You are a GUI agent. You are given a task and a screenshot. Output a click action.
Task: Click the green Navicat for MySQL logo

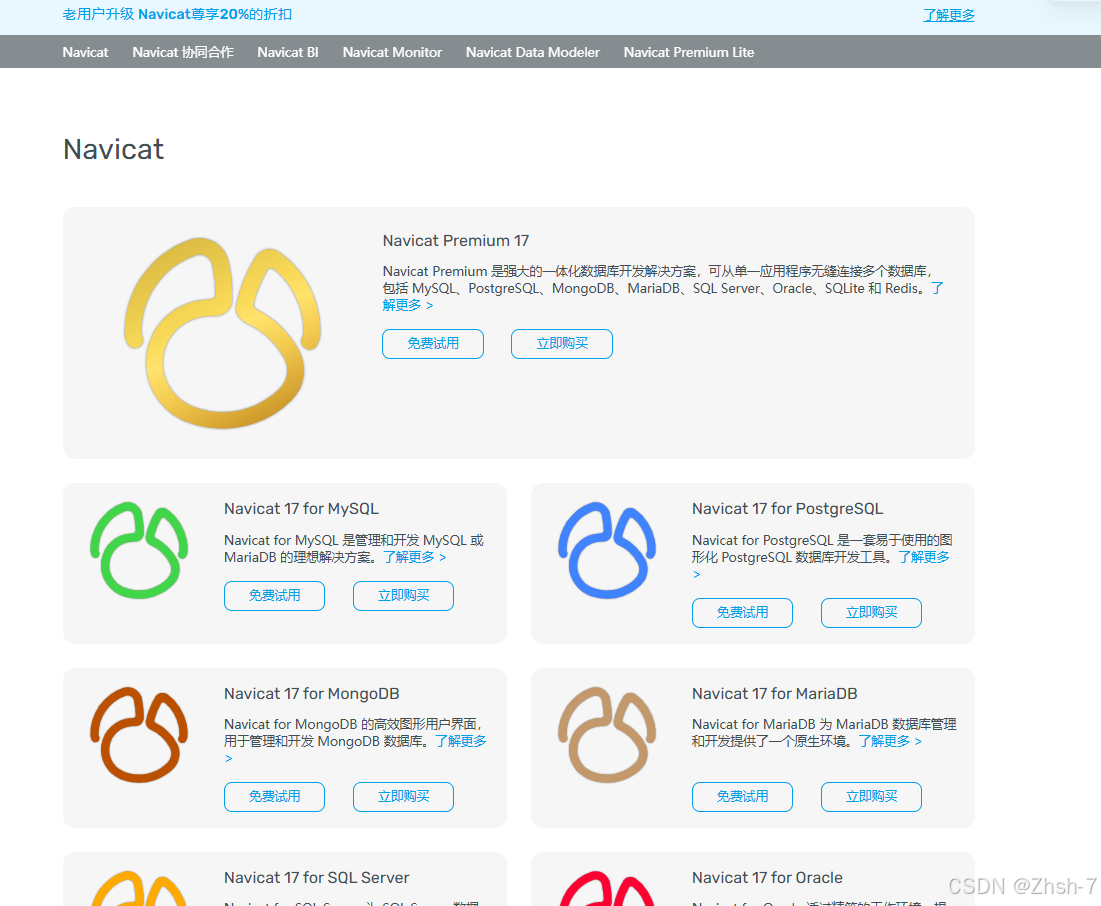pos(139,550)
